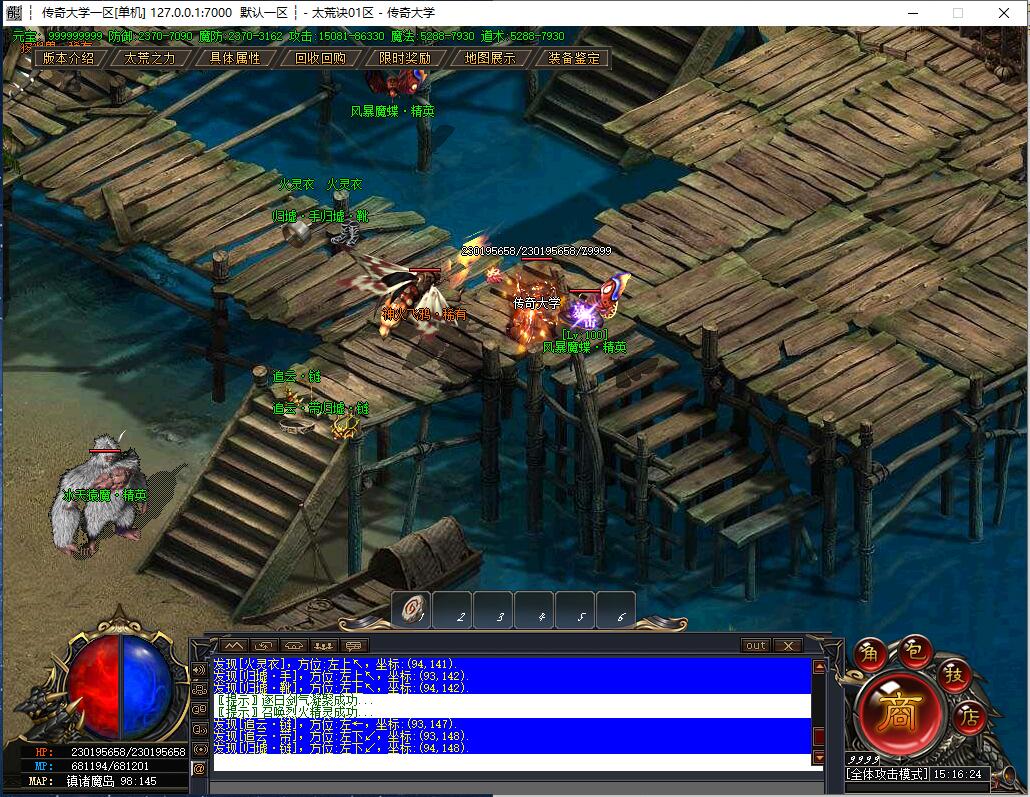This screenshot has width=1030, height=797.
Task: Open the shop (店) orb
Action: [x=969, y=717]
